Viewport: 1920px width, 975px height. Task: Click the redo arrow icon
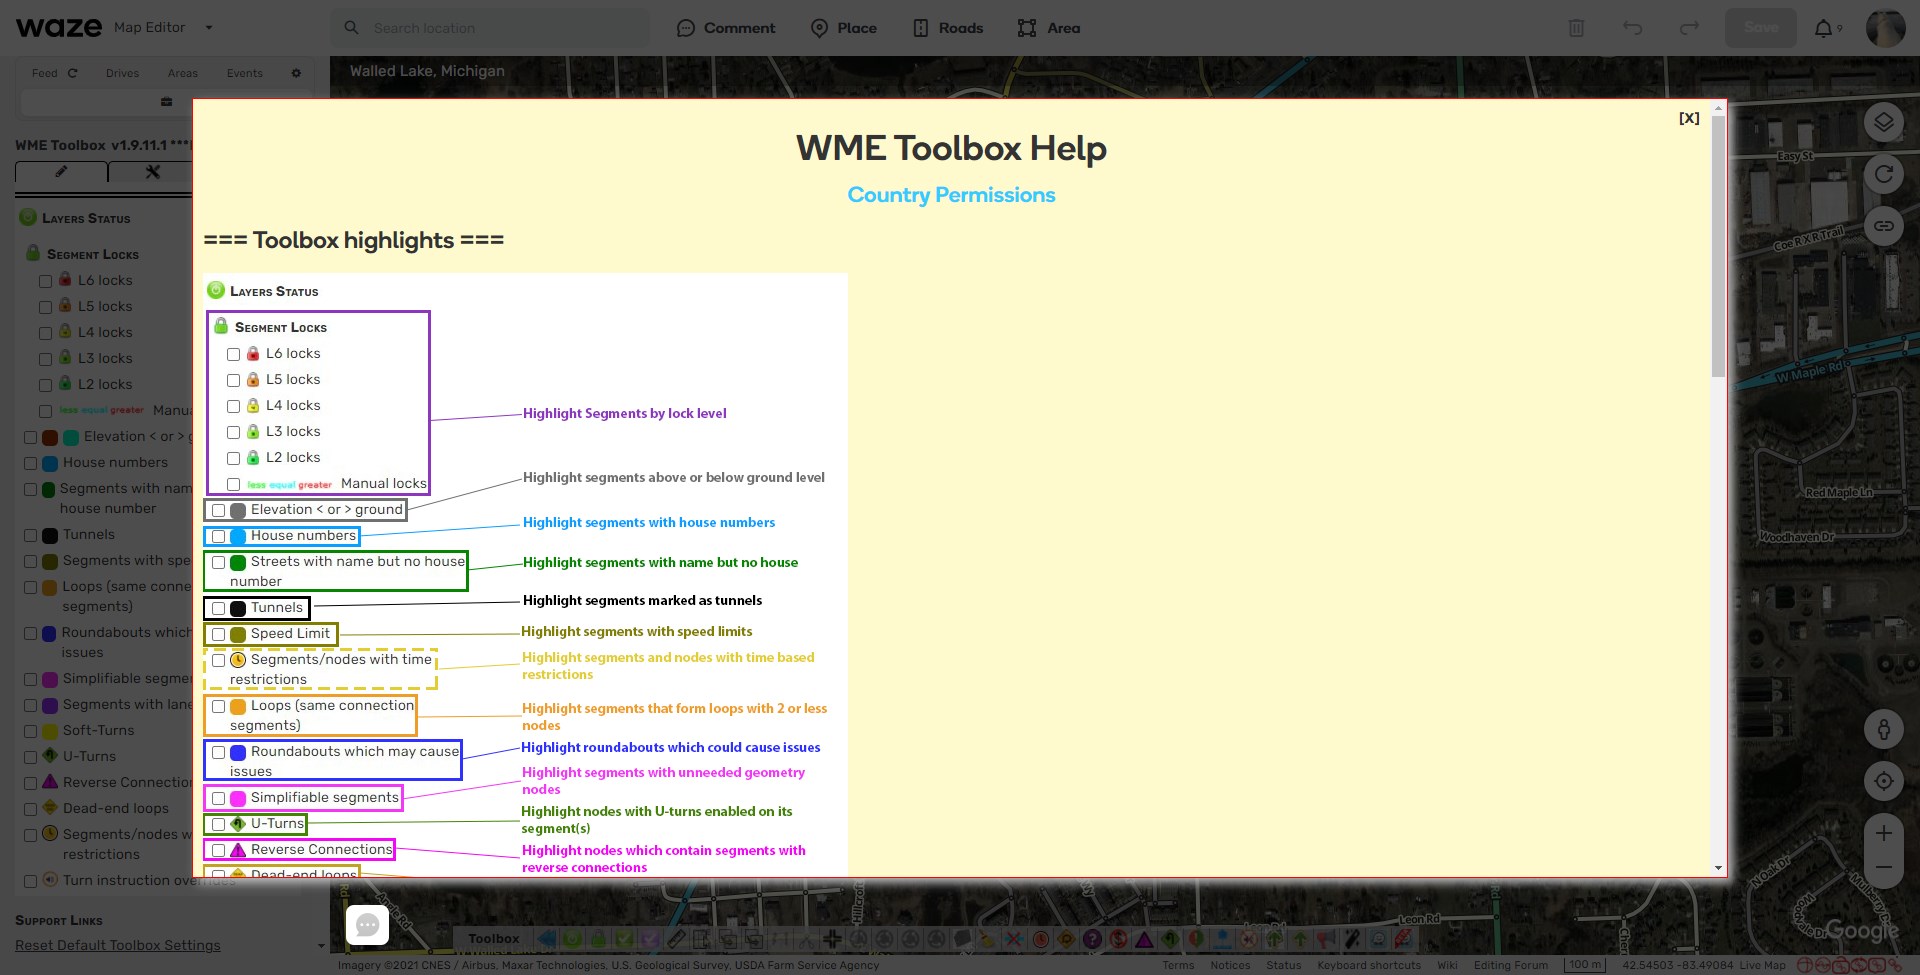tap(1689, 28)
